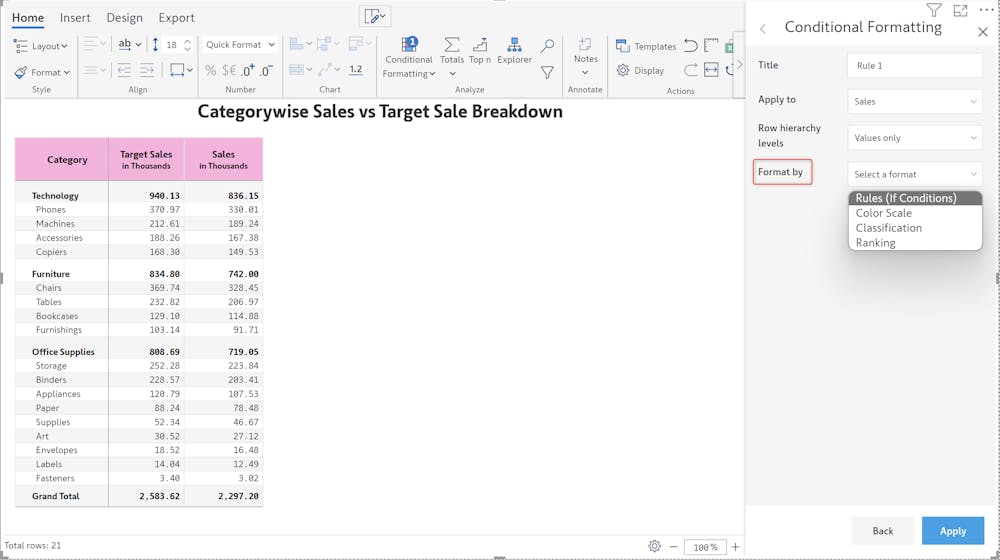Decrease decimal places
1000x560 pixels.
[266, 71]
